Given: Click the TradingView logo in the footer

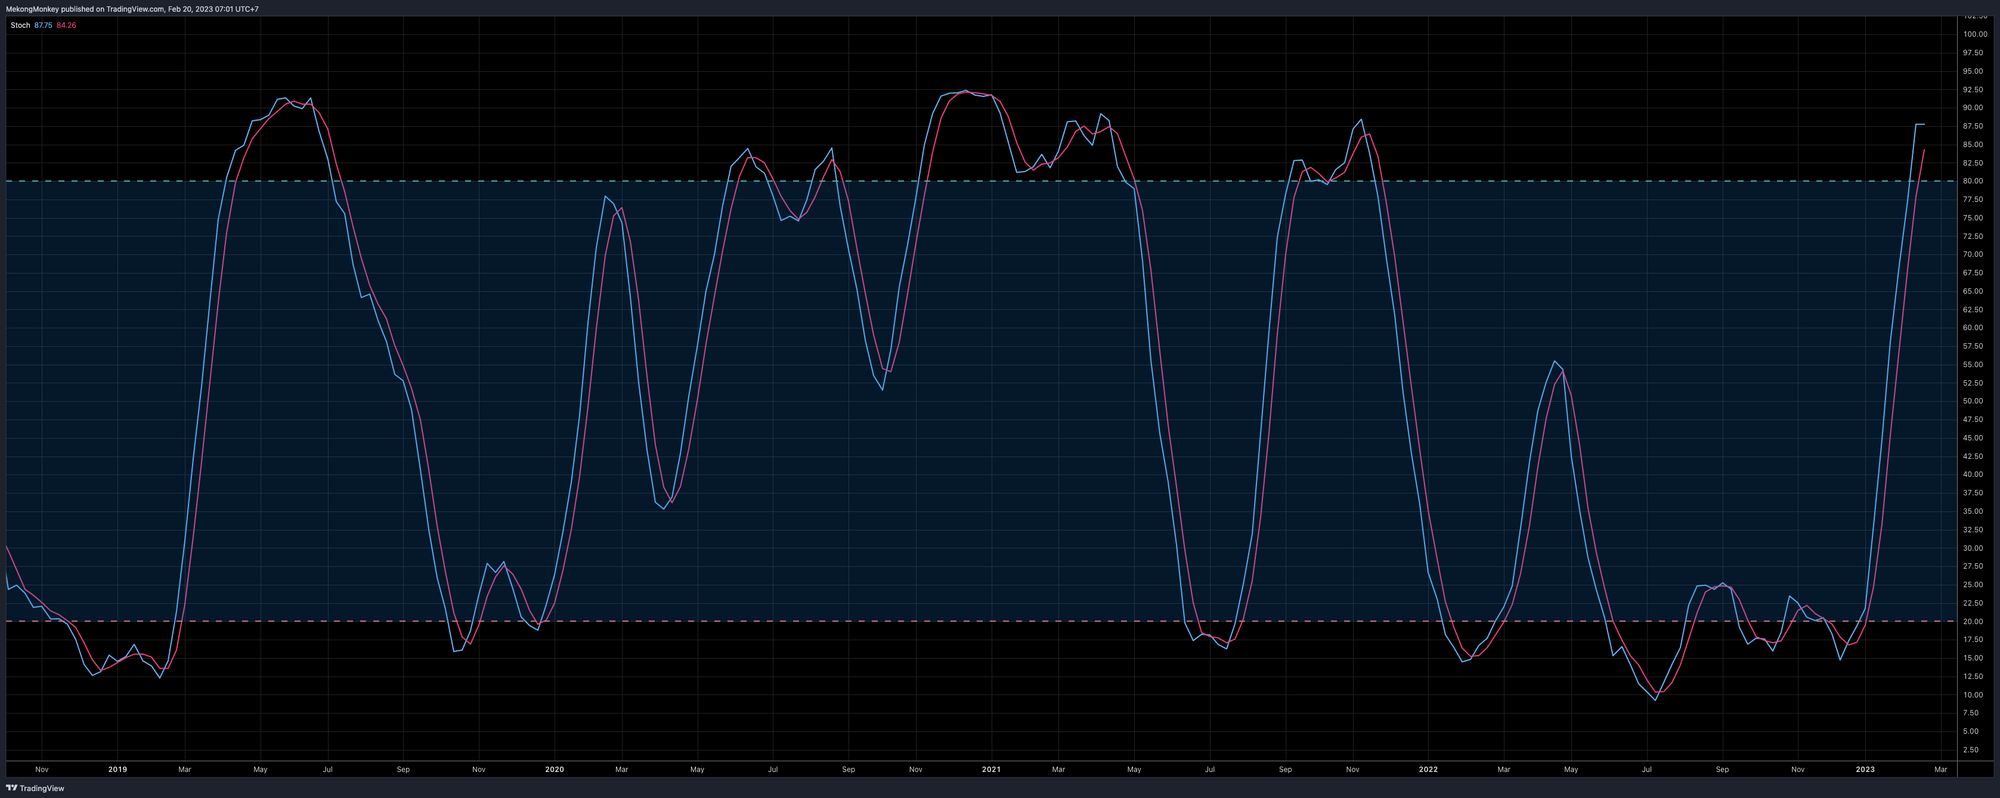Looking at the screenshot, I should pos(35,788).
